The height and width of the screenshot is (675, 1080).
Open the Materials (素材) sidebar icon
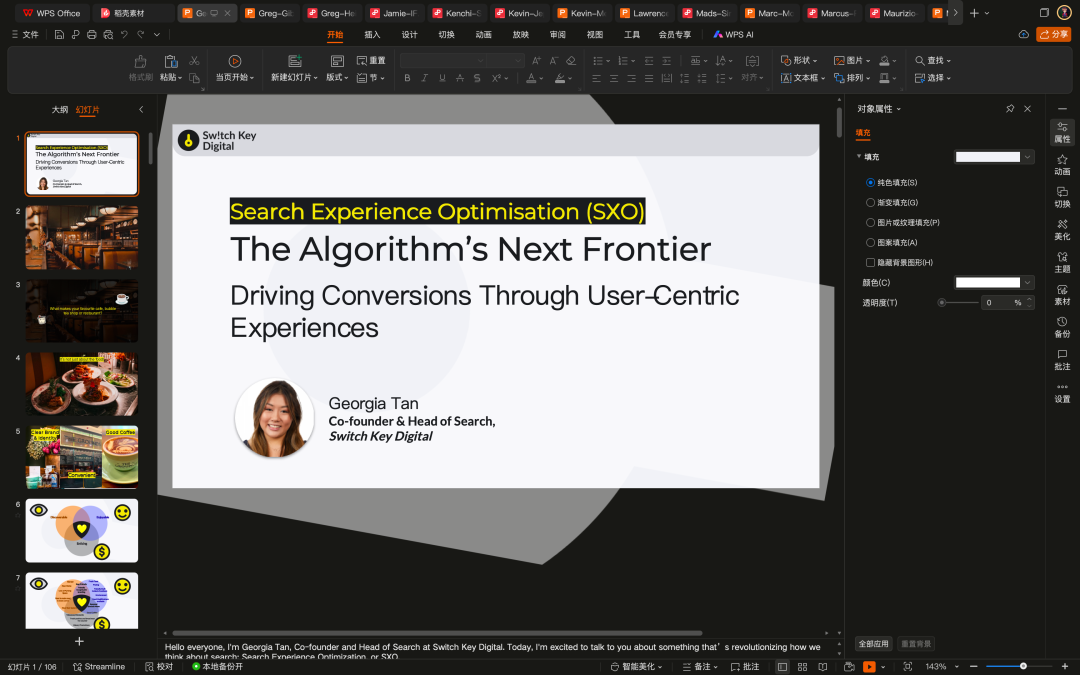1062,295
